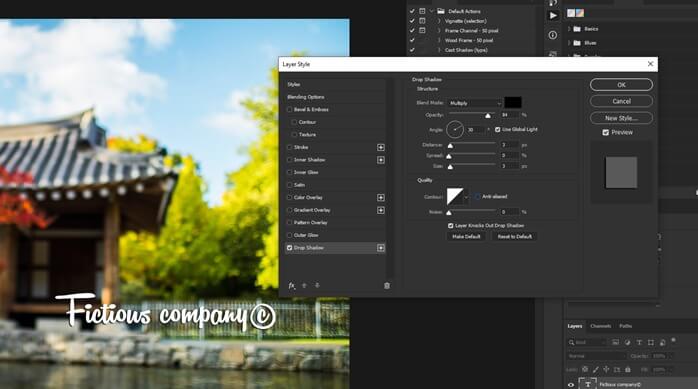Open the black shadow color swatch
698x389 pixels.
[x=513, y=102]
